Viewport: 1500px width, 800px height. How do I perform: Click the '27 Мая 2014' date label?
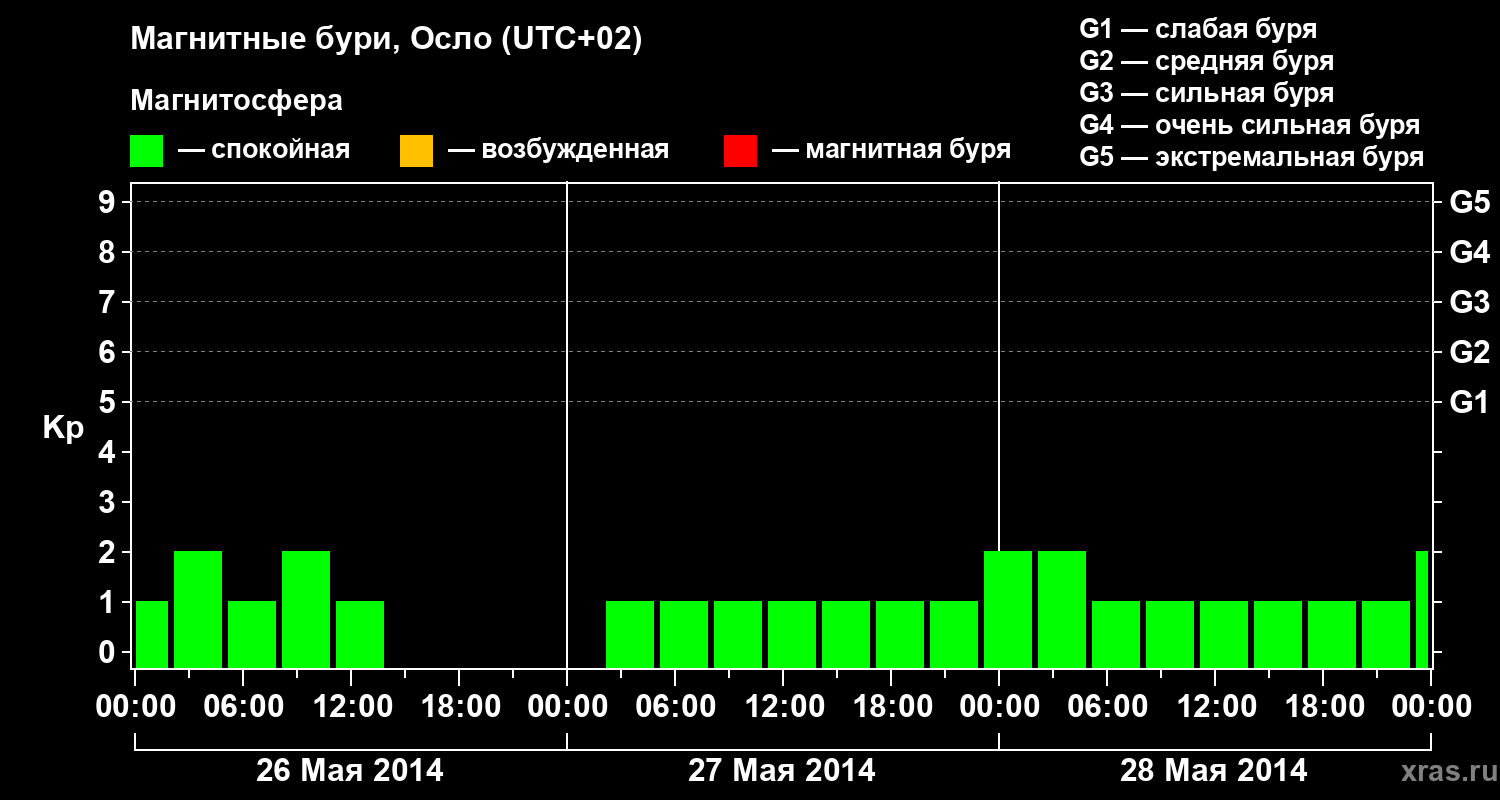782,770
